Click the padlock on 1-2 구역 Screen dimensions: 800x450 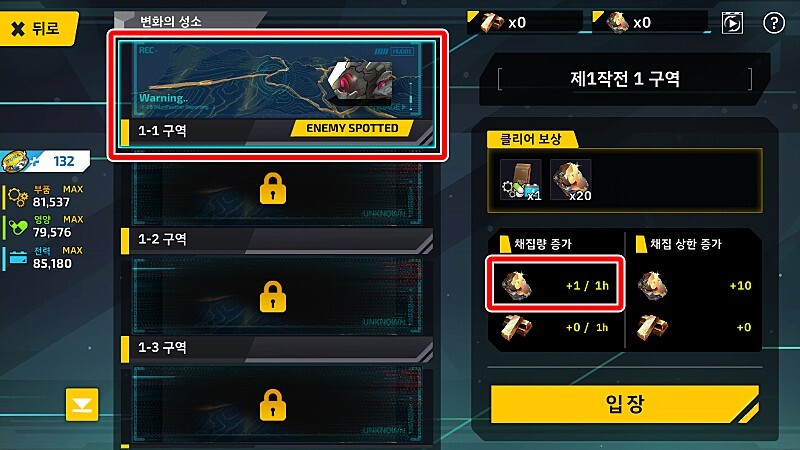click(272, 189)
